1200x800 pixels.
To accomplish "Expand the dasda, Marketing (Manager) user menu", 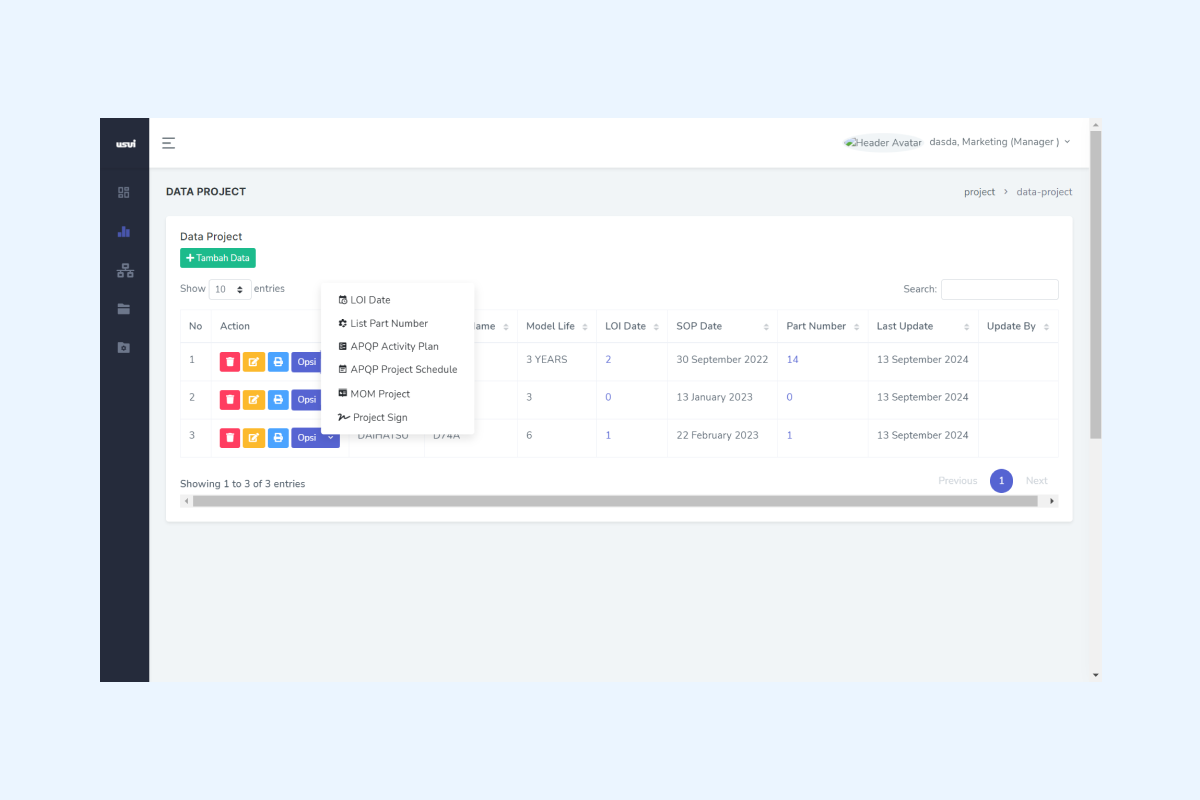I will point(1000,142).
